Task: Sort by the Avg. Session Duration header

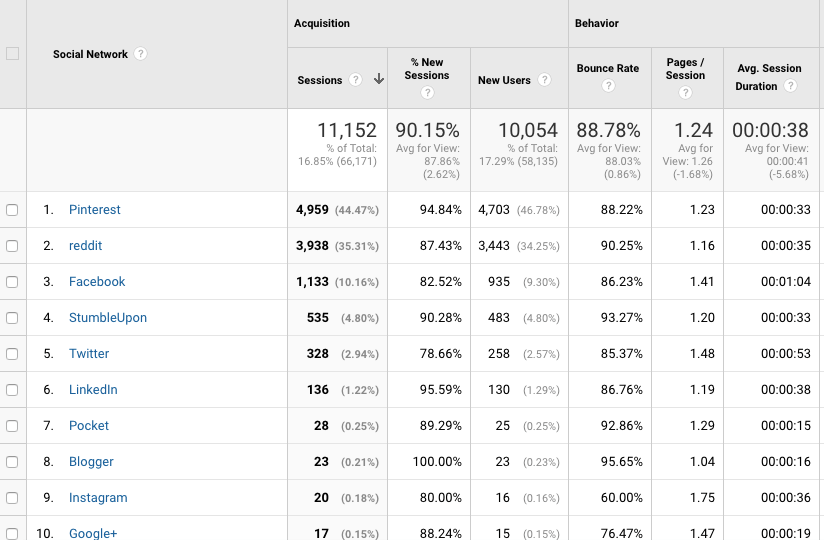Action: (x=769, y=77)
